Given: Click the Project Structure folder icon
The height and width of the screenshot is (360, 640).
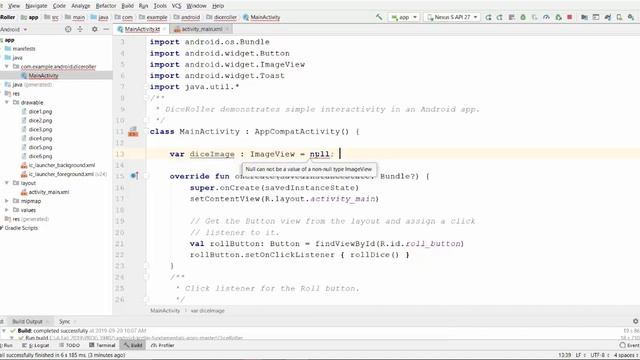Looking at the screenshot, I should coord(584,17).
